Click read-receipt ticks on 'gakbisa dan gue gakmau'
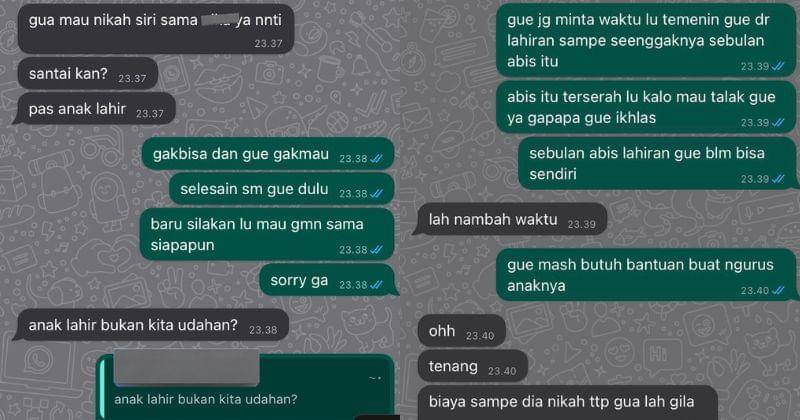Viewport: 800px width, 420px height. click(376, 159)
